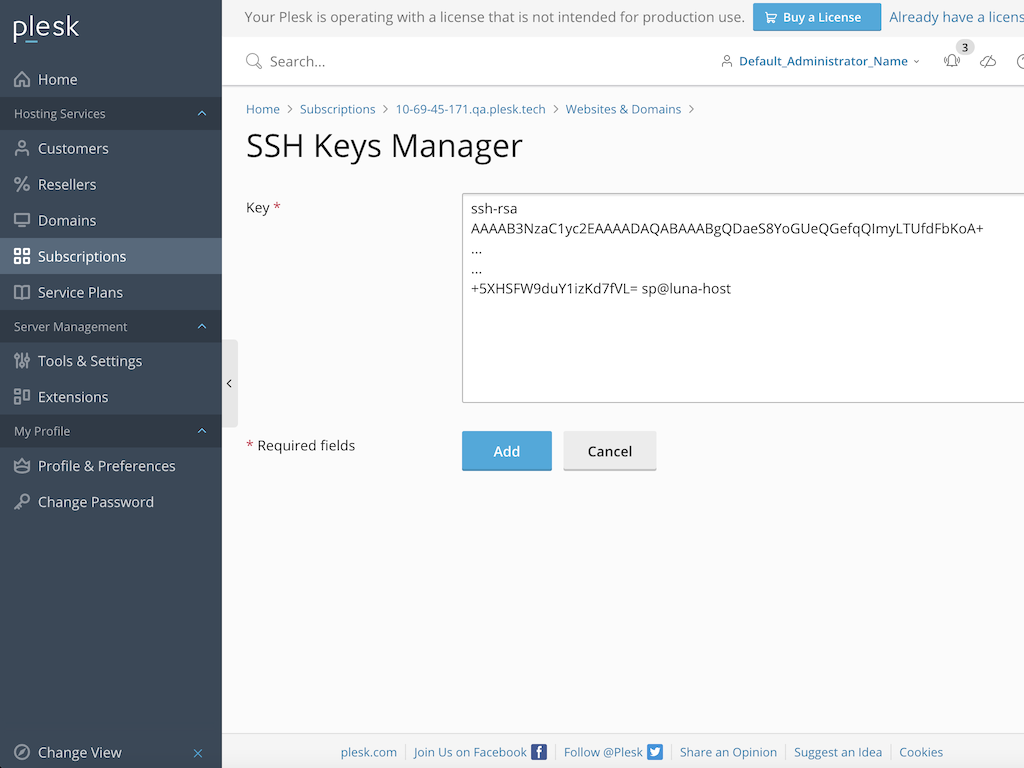Select the Customers icon in the sidebar
Image resolution: width=1024 pixels, height=768 pixels.
tap(22, 148)
